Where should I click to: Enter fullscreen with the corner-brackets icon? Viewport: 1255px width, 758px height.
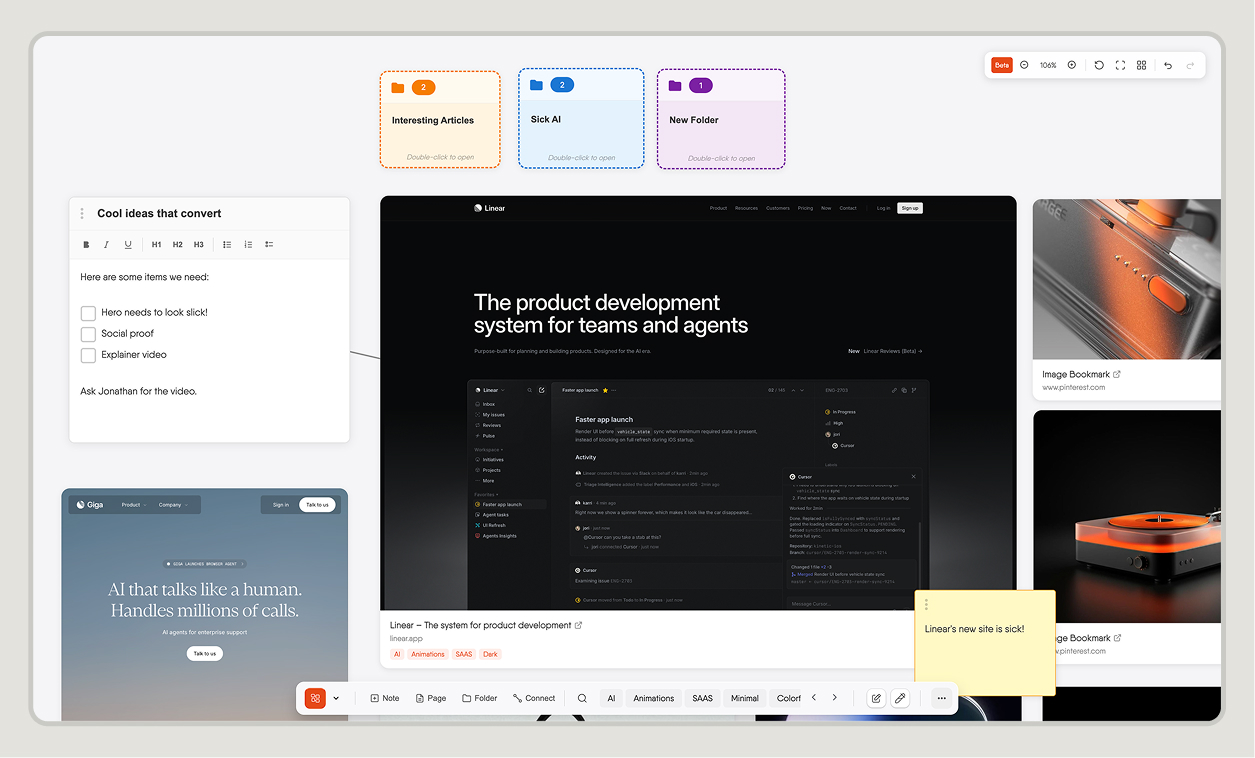click(x=1120, y=65)
